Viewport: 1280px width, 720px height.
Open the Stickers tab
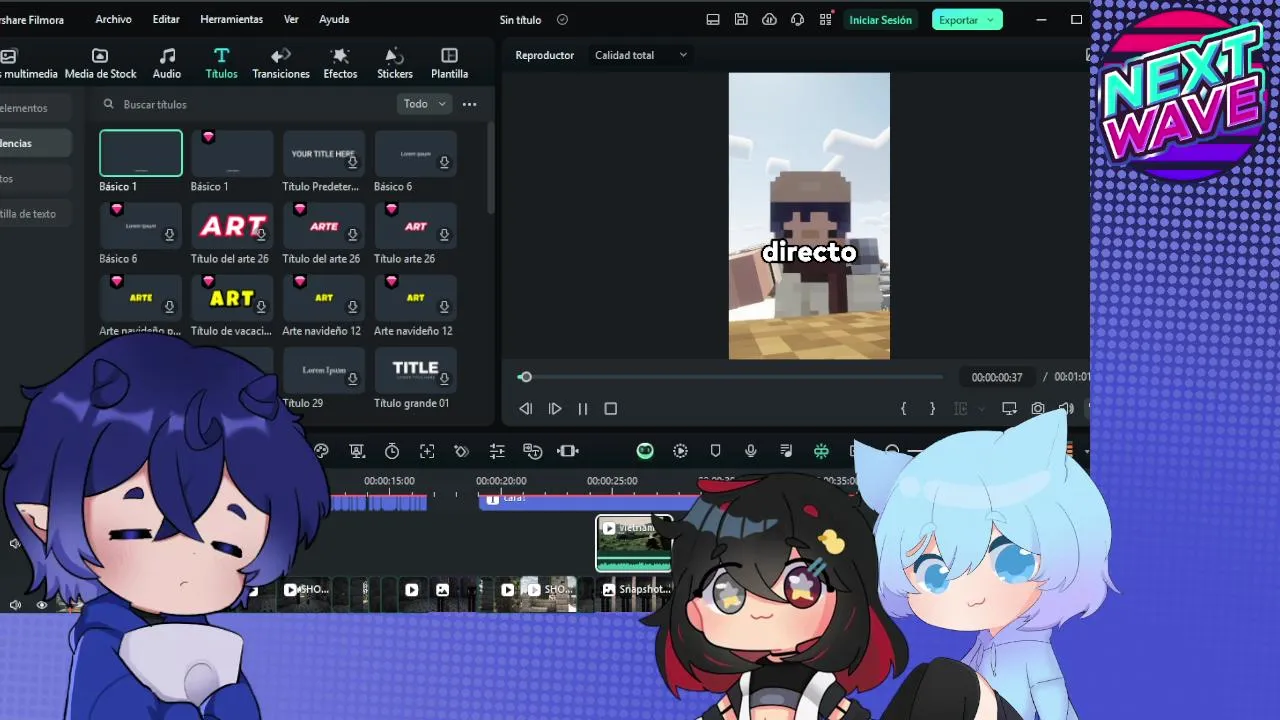[395, 63]
